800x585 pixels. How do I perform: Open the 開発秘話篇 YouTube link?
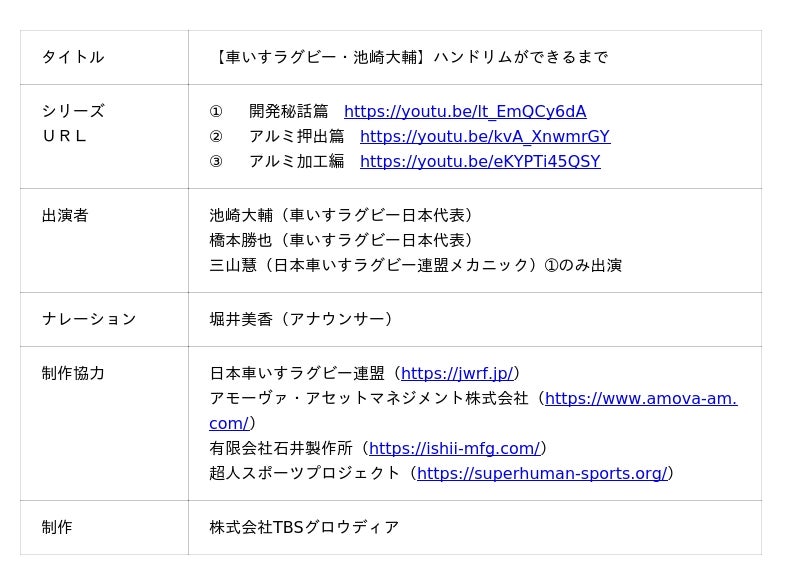point(465,112)
